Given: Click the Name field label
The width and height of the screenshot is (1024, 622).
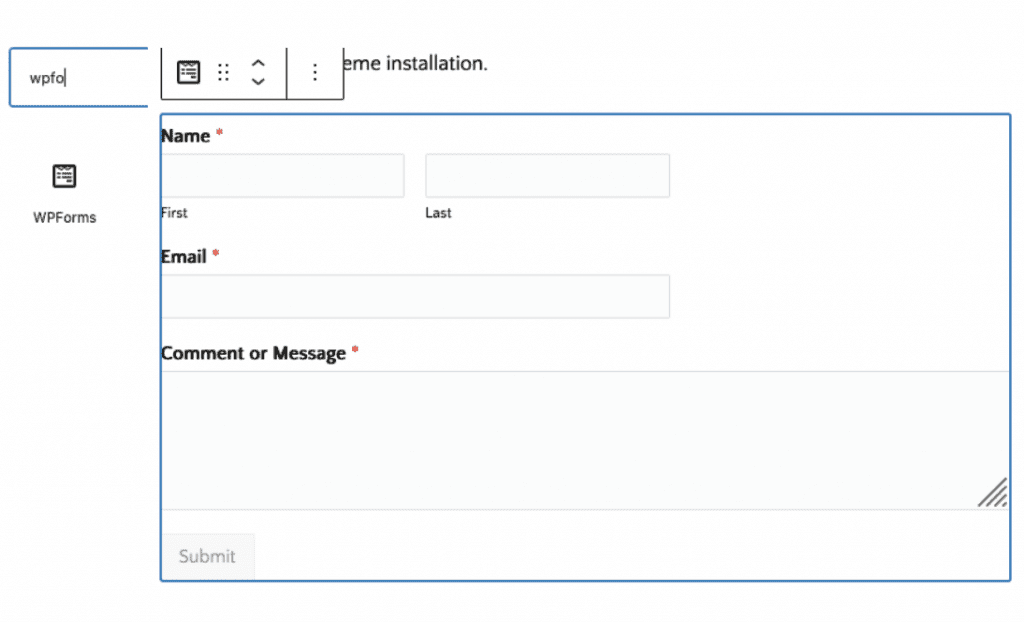Looking at the screenshot, I should click(186, 136).
